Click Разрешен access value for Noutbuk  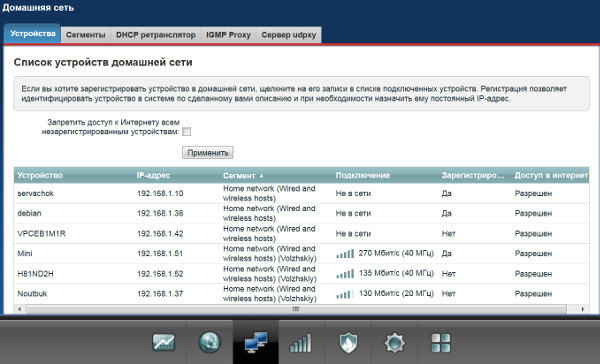click(533, 294)
